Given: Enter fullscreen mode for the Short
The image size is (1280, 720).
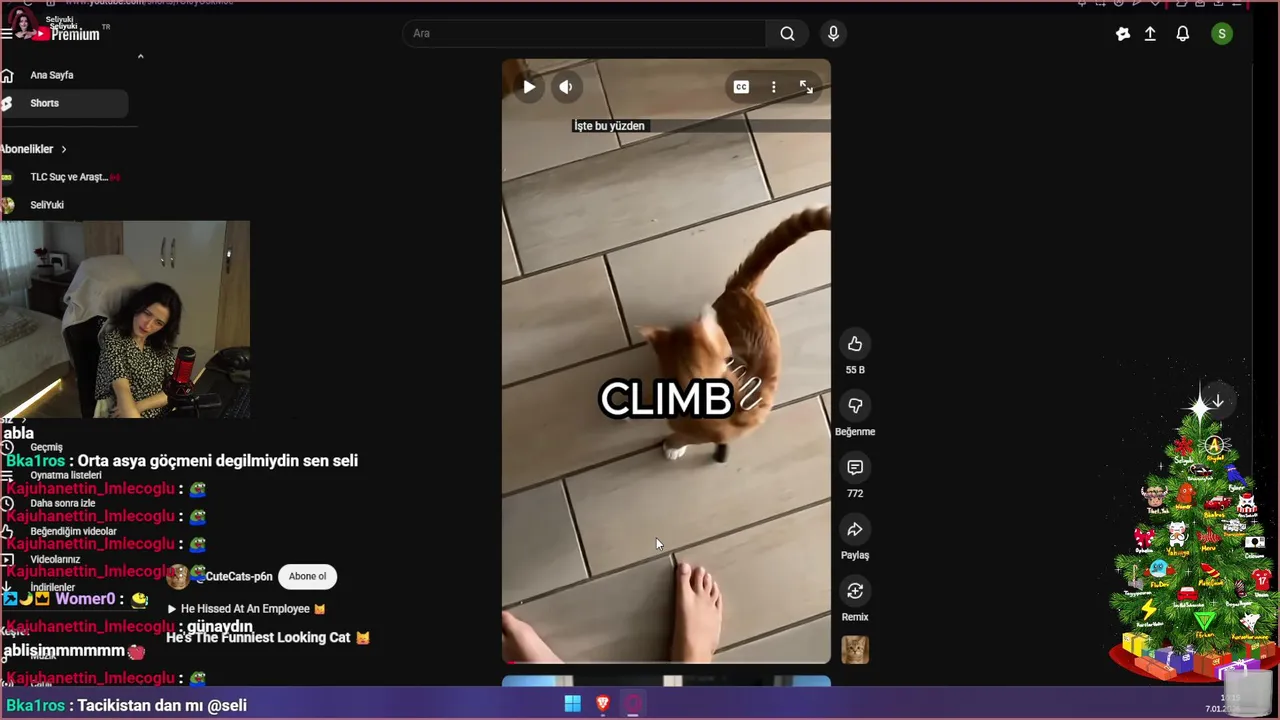Looking at the screenshot, I should [x=806, y=87].
